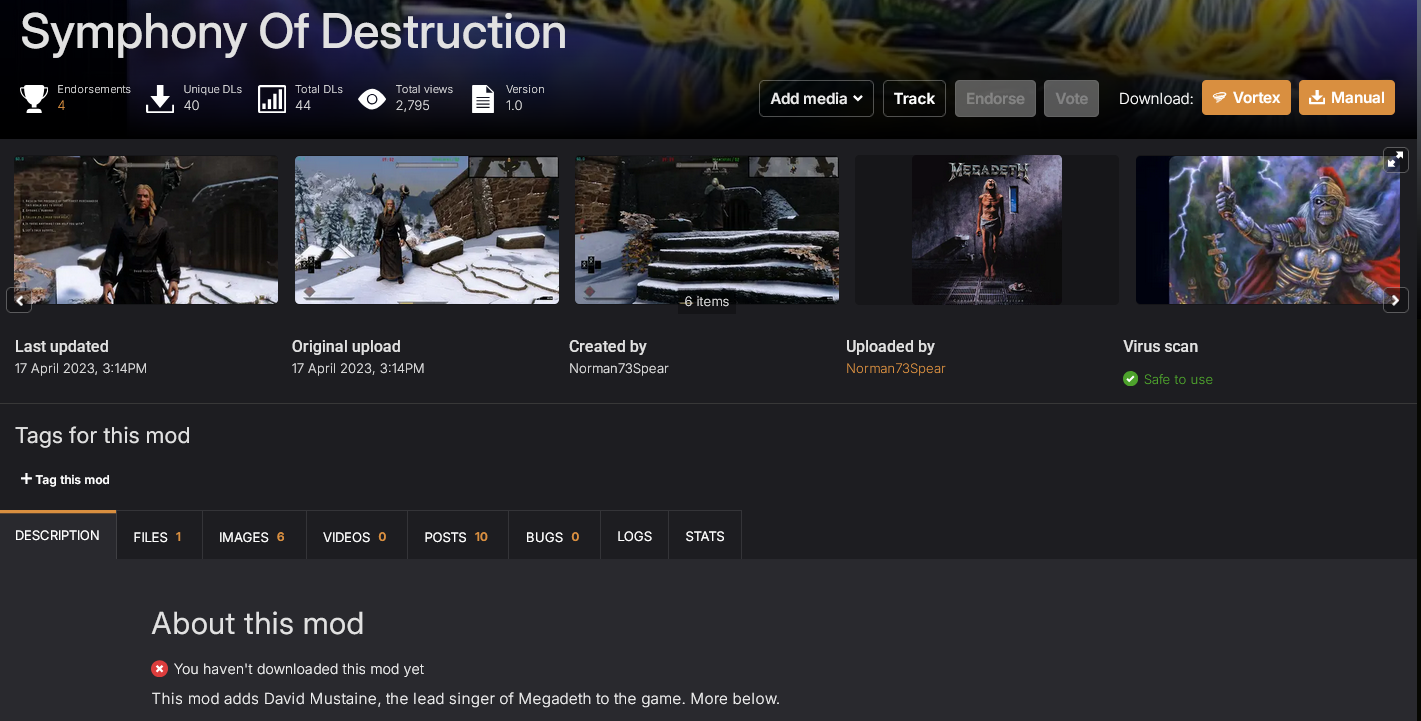Open the Images tab
Screen dimensions: 1421x721
pos(253,537)
